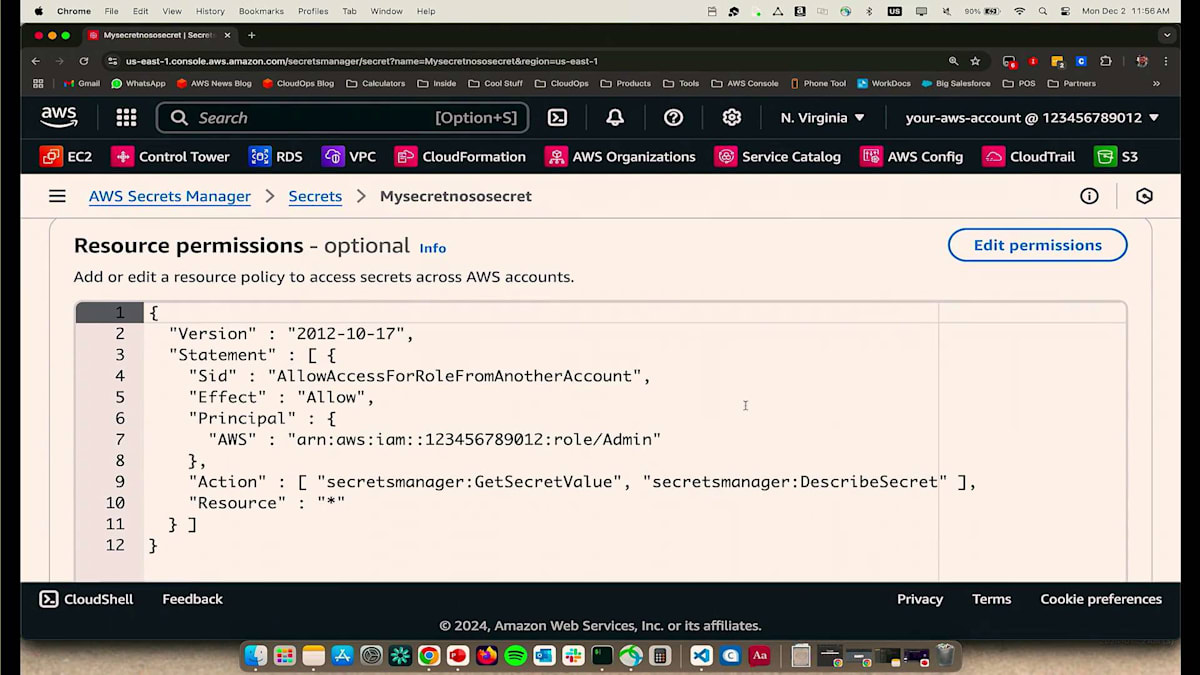Open the Tools bookmark folder
Viewport: 1200px width, 675px height.
click(681, 84)
